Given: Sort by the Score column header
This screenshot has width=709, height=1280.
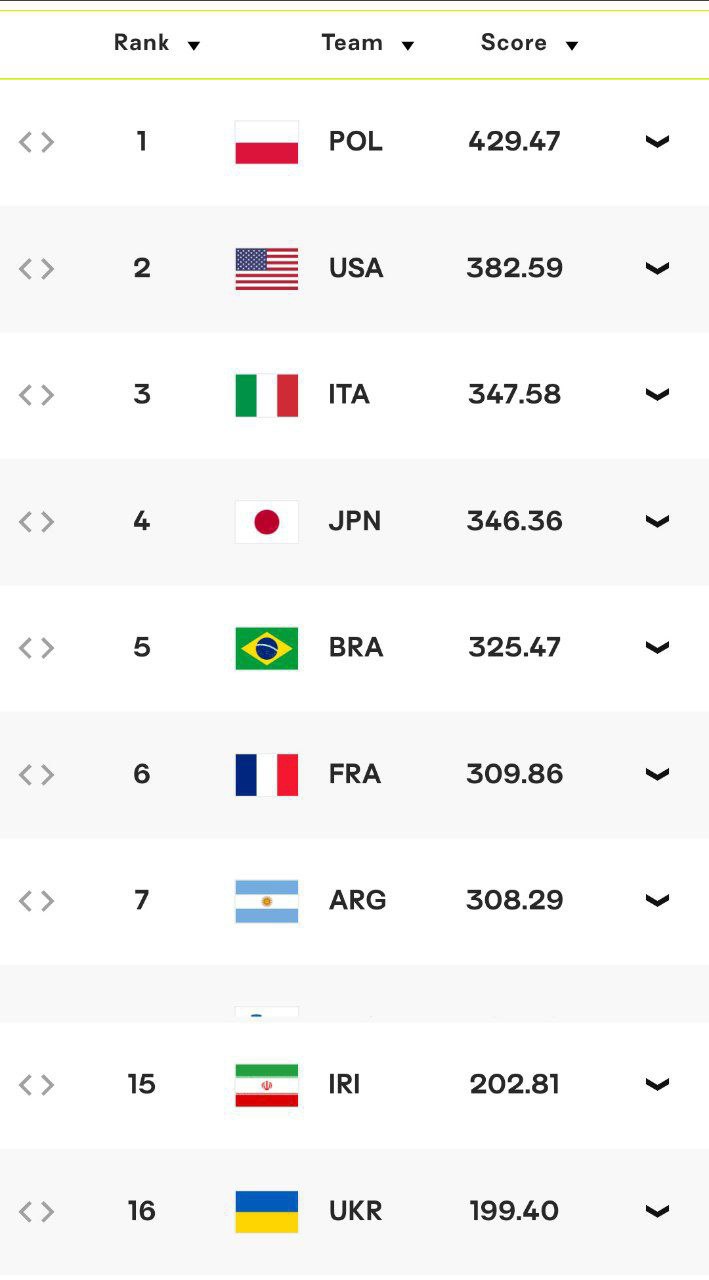Looking at the screenshot, I should click(x=529, y=43).
